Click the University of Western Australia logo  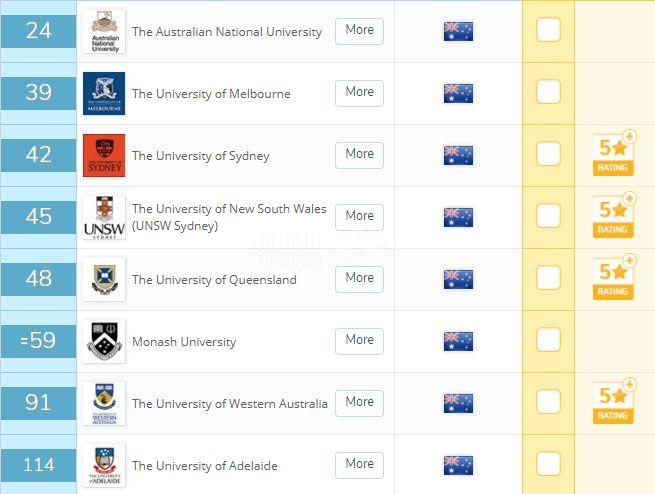[x=104, y=403]
